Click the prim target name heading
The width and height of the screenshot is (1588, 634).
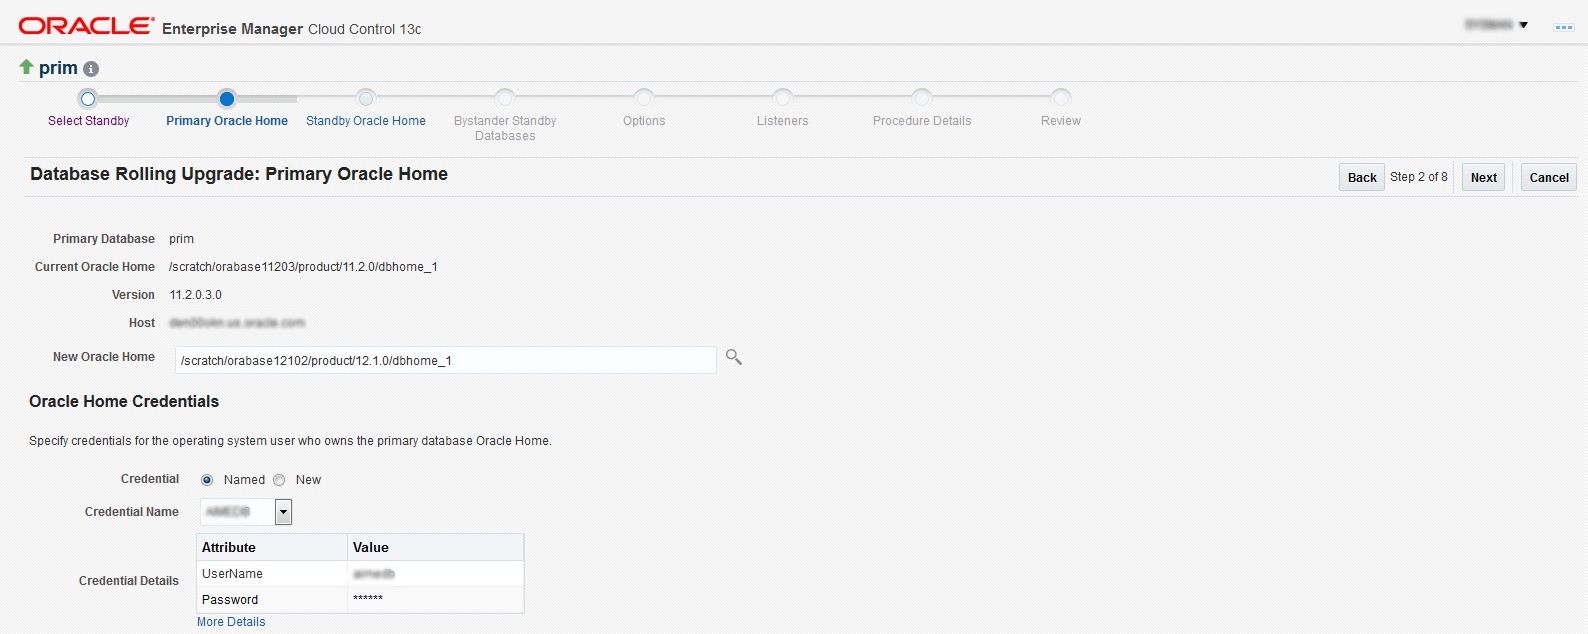pyautogui.click(x=58, y=68)
